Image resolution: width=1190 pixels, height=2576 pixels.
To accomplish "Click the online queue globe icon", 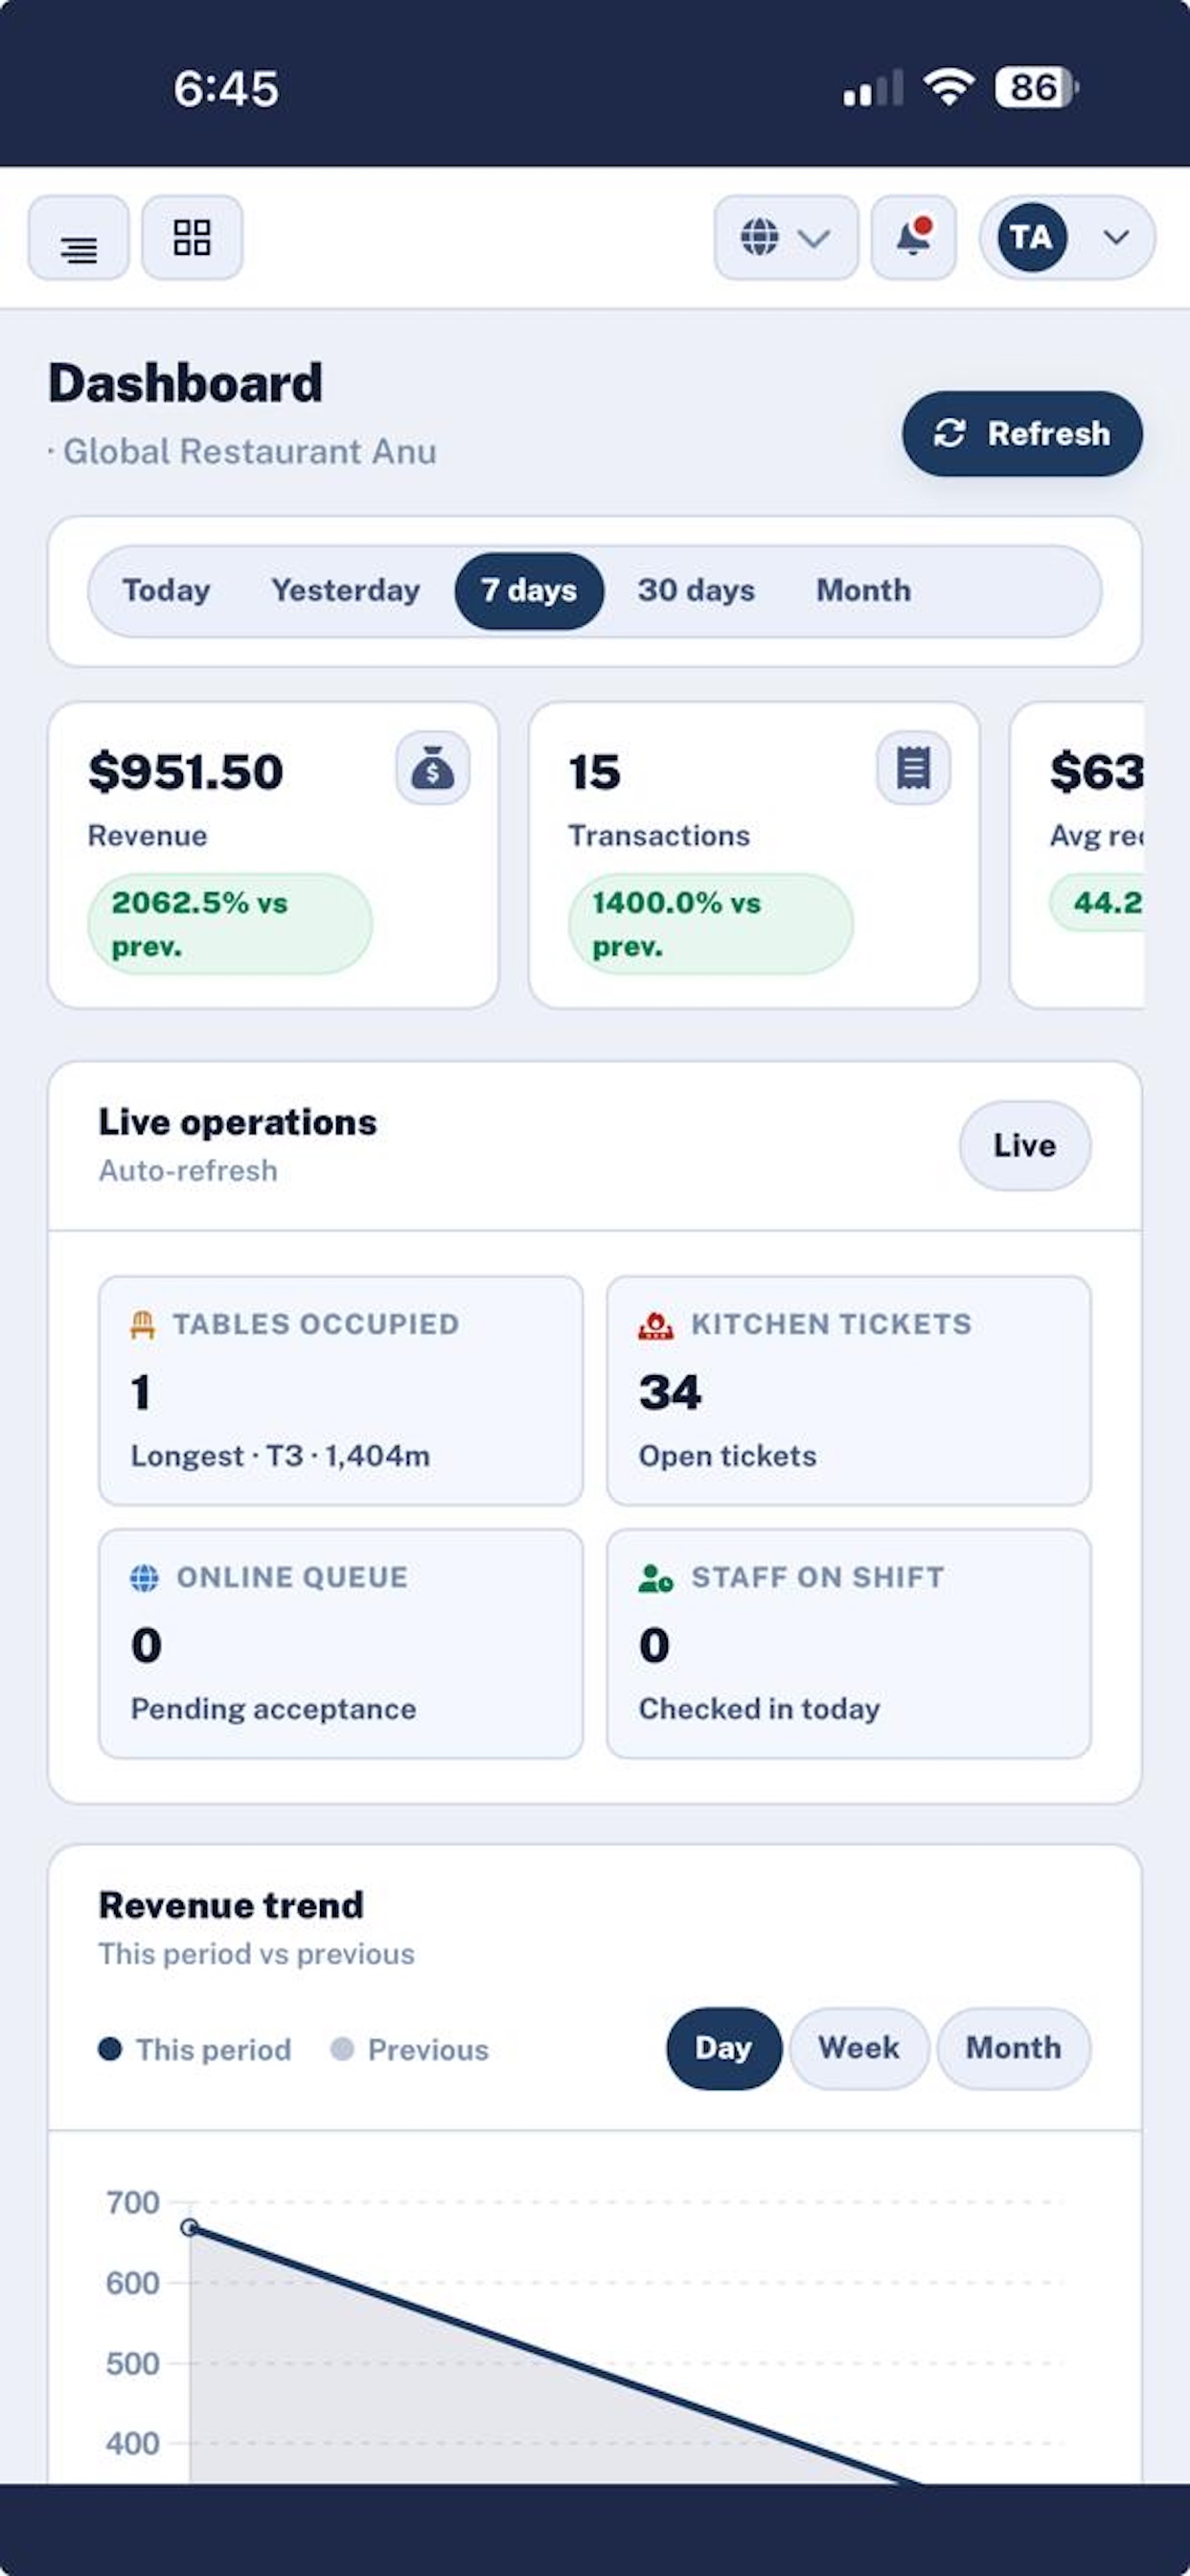I will [145, 1578].
